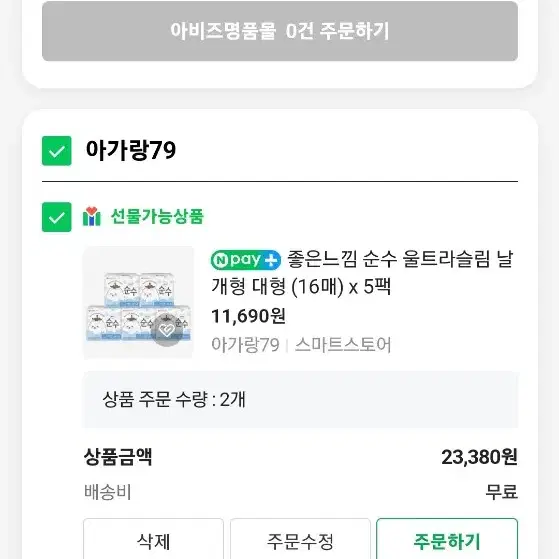Image resolution: width=559 pixels, height=559 pixels.
Task: Uncheck the 아가랑79 store checkbox
Action: [x=56, y=151]
